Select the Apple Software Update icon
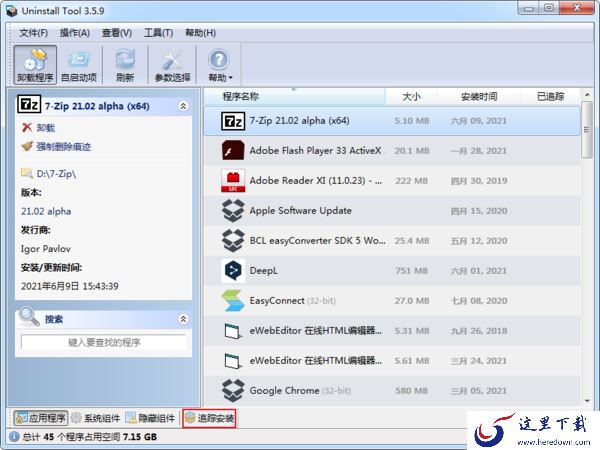The height and width of the screenshot is (450, 600). tap(233, 210)
